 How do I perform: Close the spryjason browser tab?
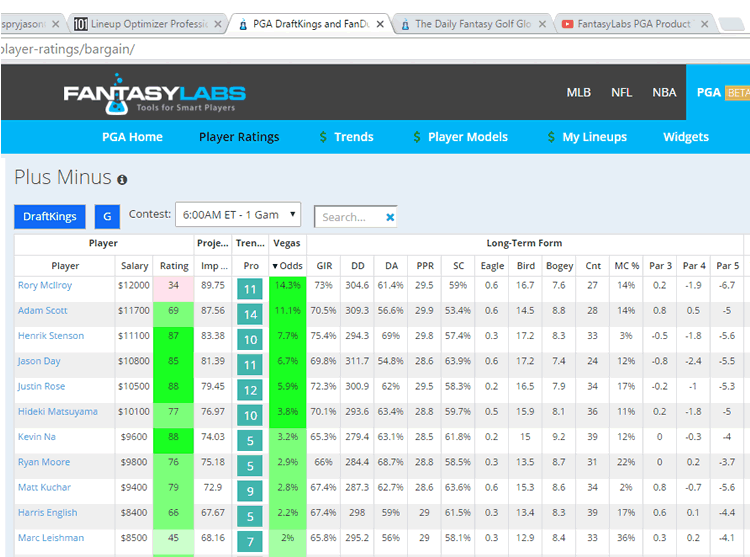55,24
